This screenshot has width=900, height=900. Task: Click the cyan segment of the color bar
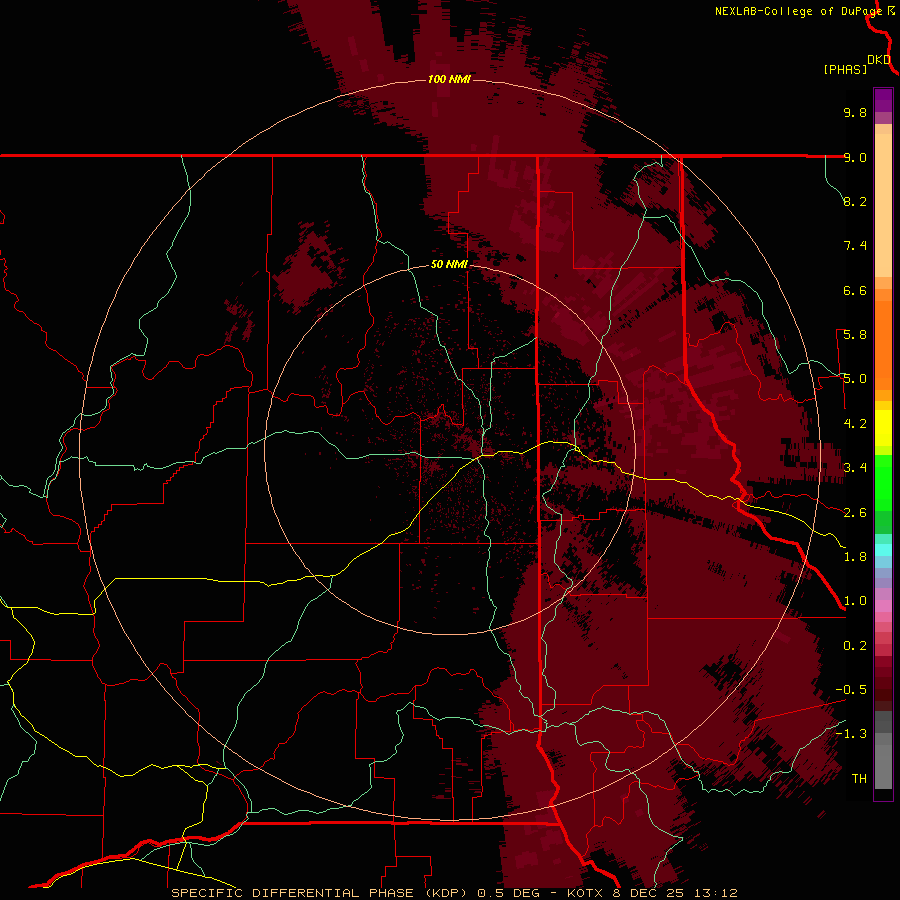[883, 550]
